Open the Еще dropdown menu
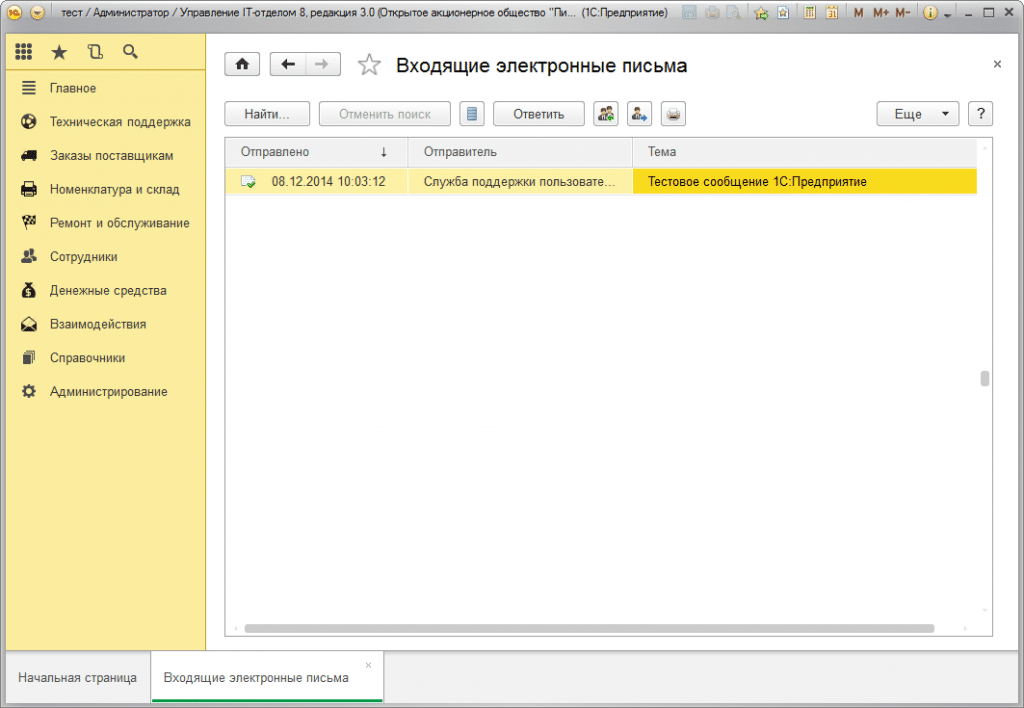The image size is (1024, 708). pos(918,114)
